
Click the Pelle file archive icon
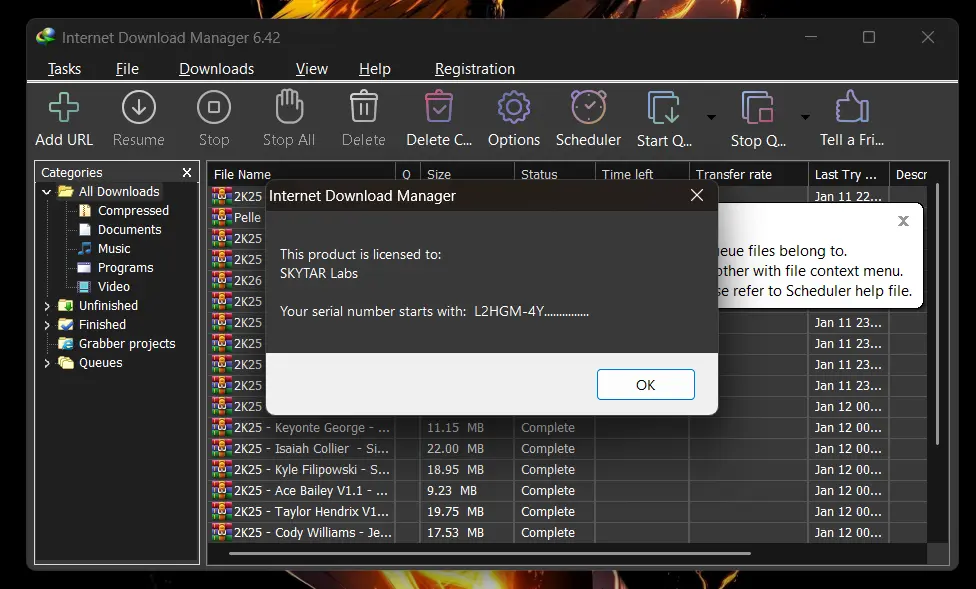pyautogui.click(x=222, y=217)
